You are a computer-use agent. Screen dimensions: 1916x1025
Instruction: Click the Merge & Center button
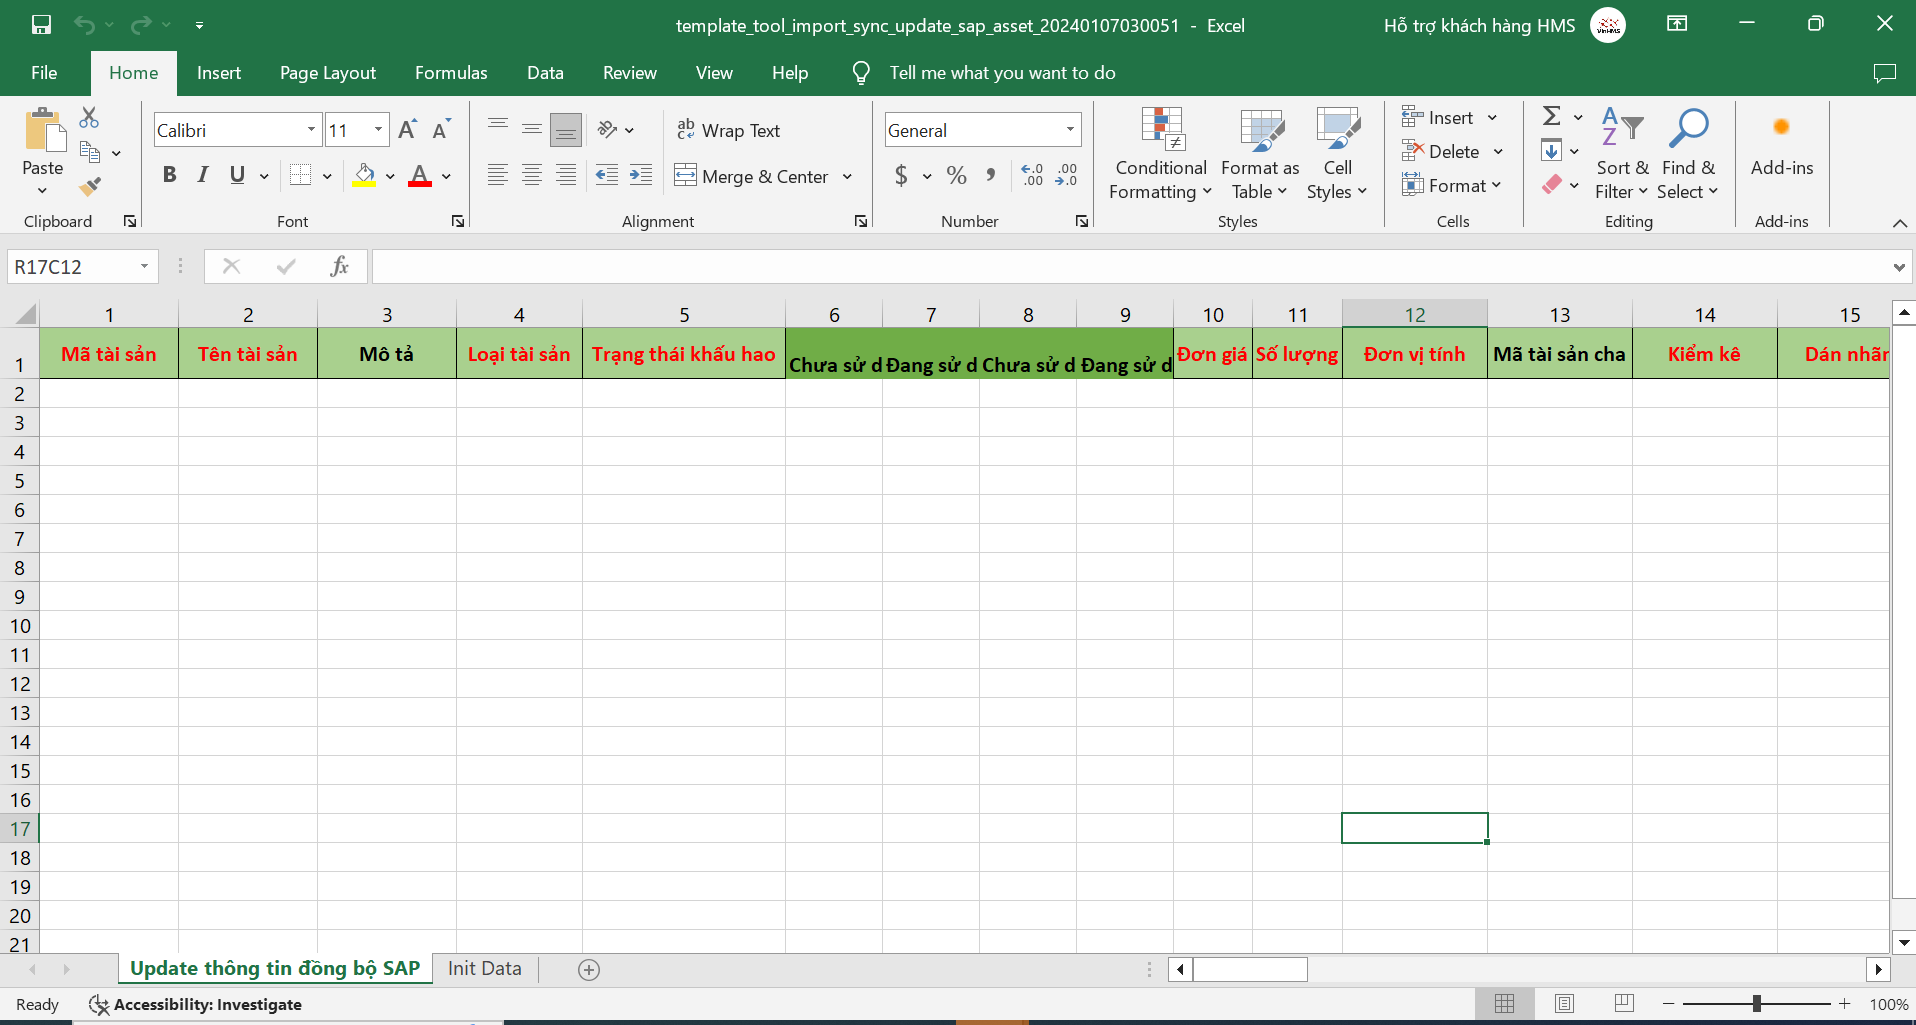pos(752,176)
